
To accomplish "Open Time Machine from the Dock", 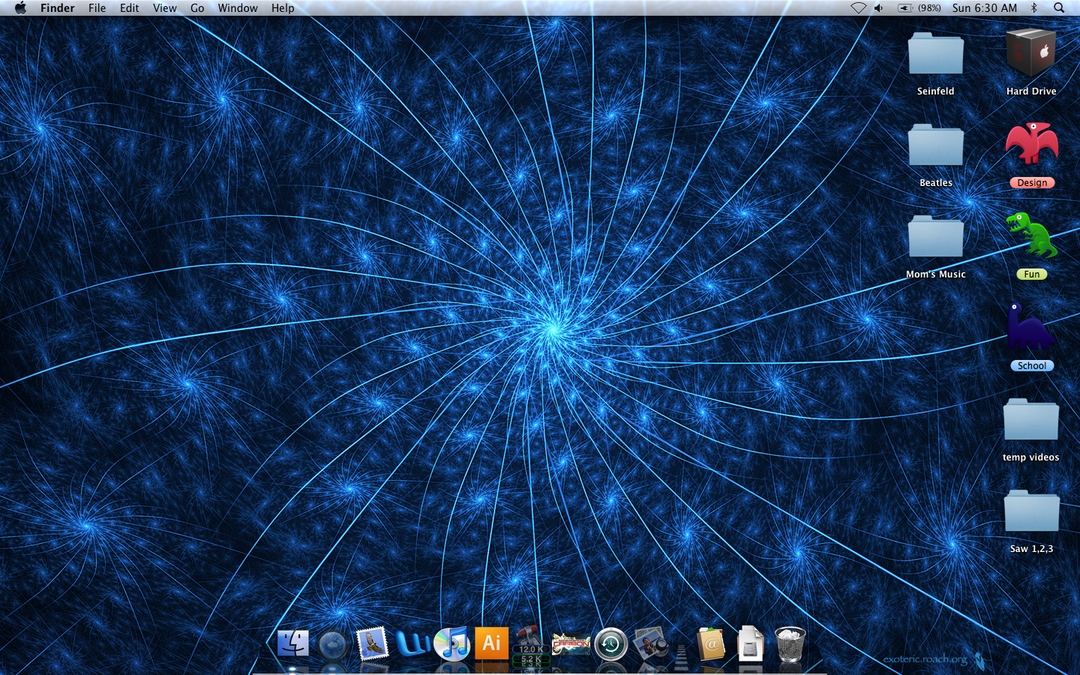I will click(610, 645).
